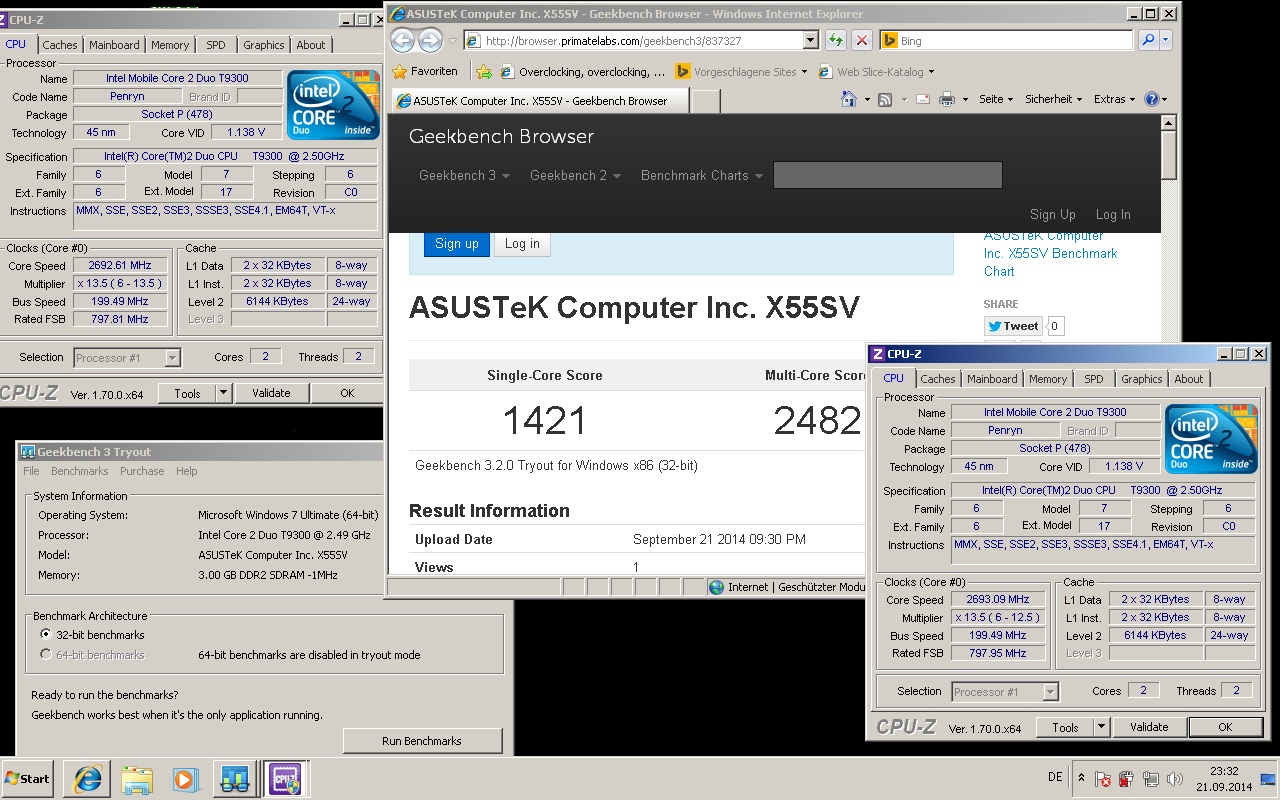This screenshot has height=800, width=1280.
Task: Open Geekbench Benchmarks menu
Action: pos(80,471)
